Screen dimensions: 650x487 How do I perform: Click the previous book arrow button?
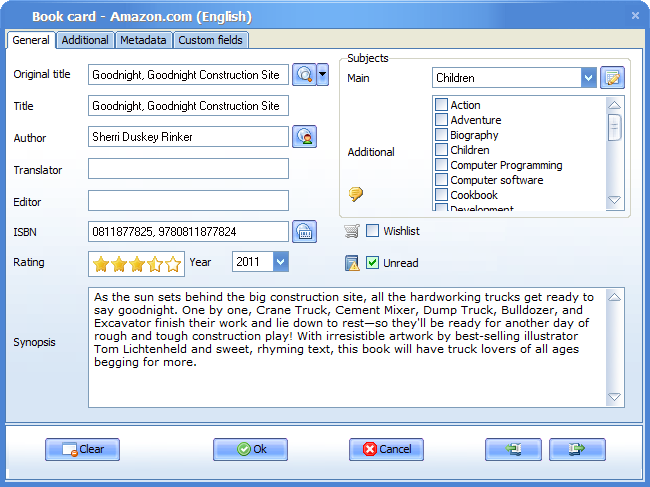pos(513,449)
